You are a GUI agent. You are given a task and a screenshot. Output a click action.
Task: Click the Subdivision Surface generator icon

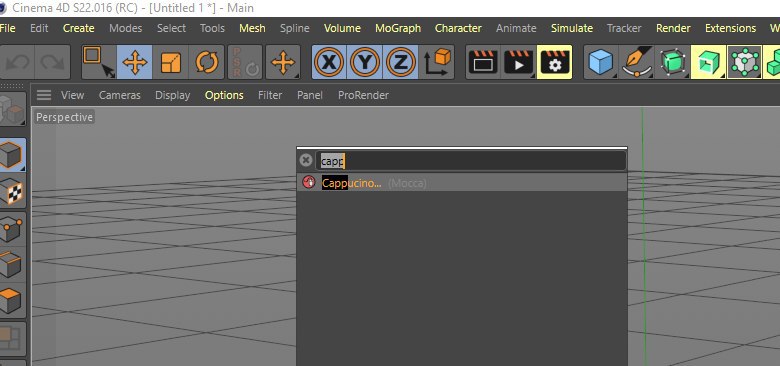click(673, 63)
